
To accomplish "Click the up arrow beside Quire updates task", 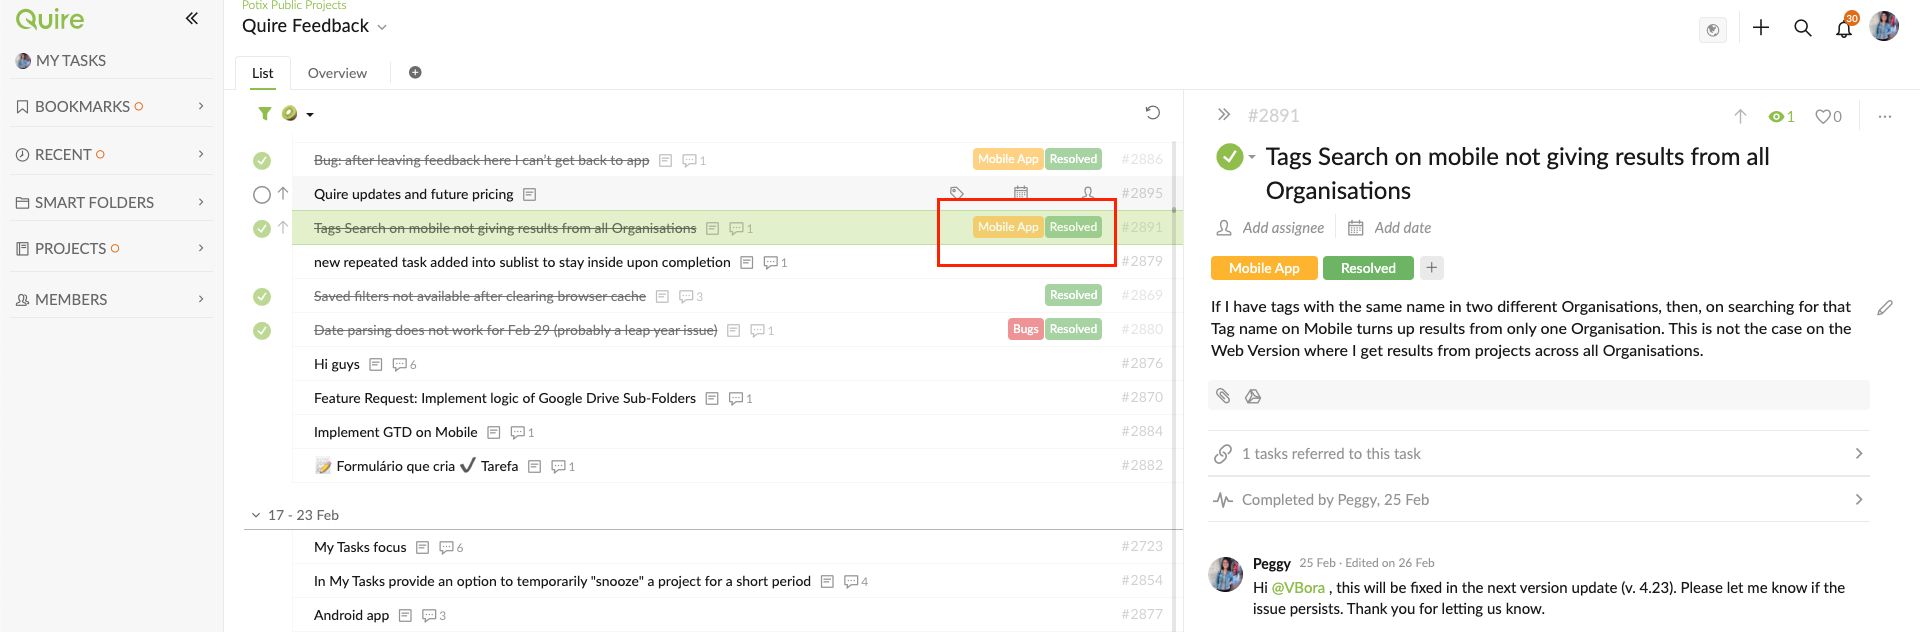I will tap(283, 194).
